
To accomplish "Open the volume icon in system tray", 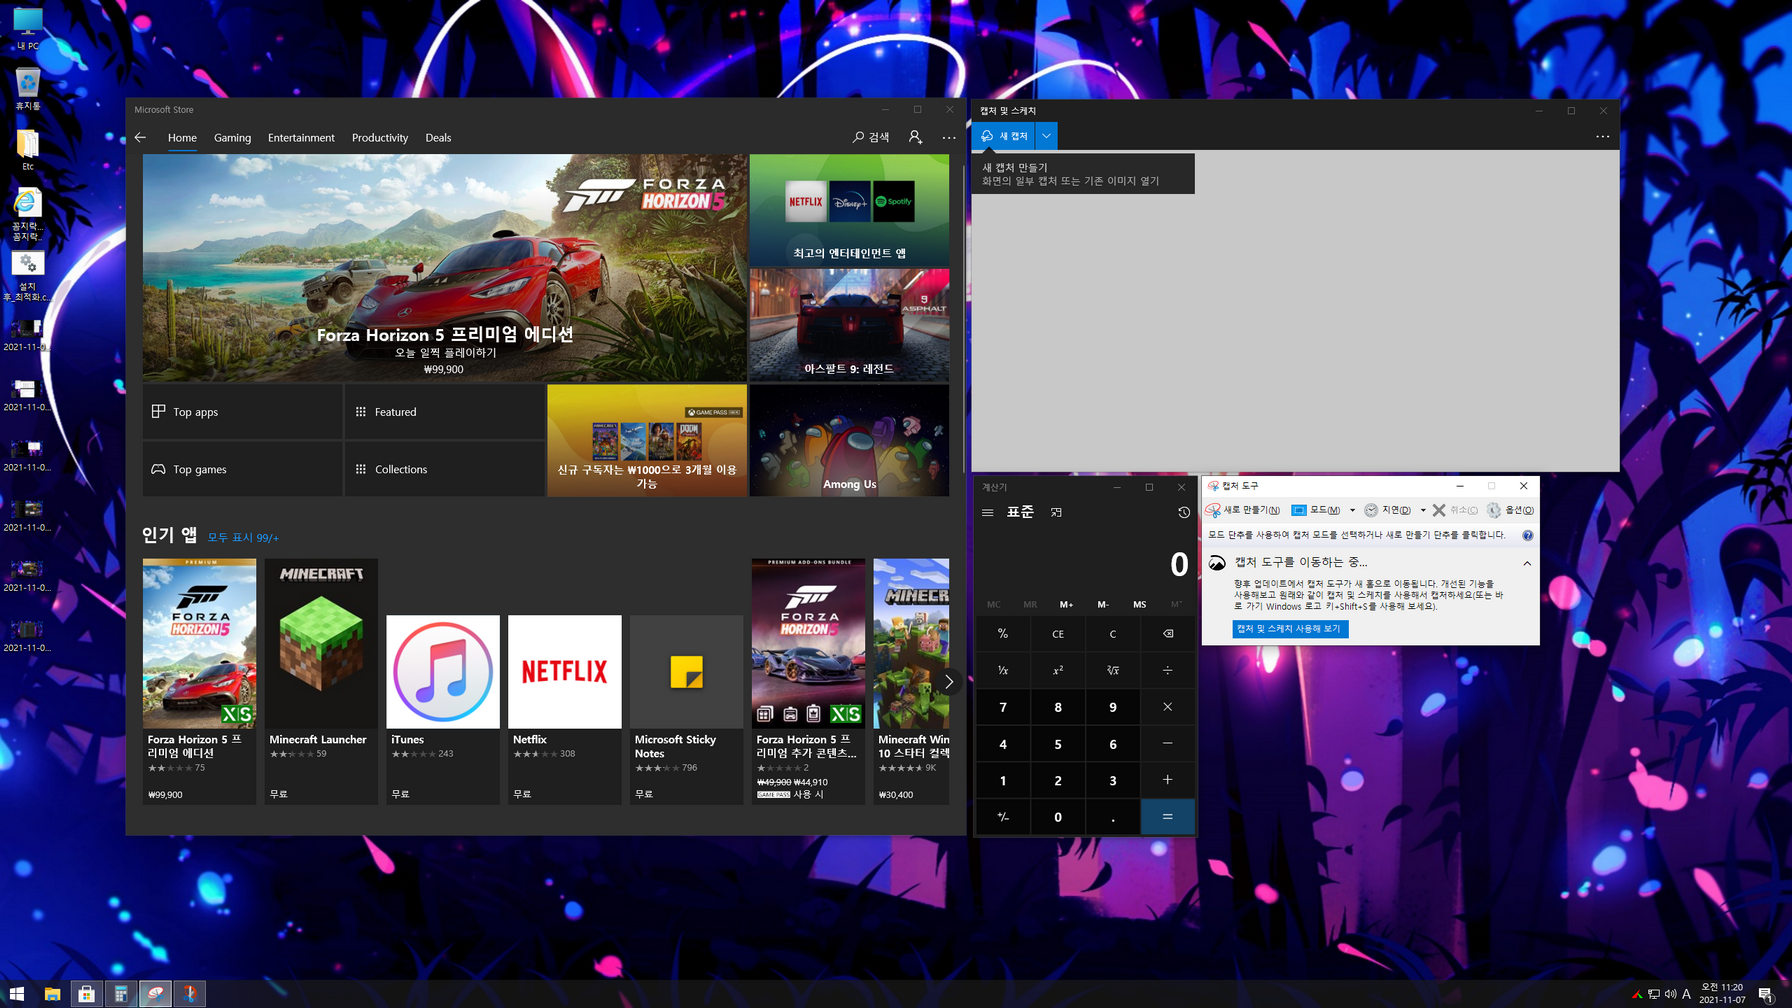I will pyautogui.click(x=1670, y=994).
